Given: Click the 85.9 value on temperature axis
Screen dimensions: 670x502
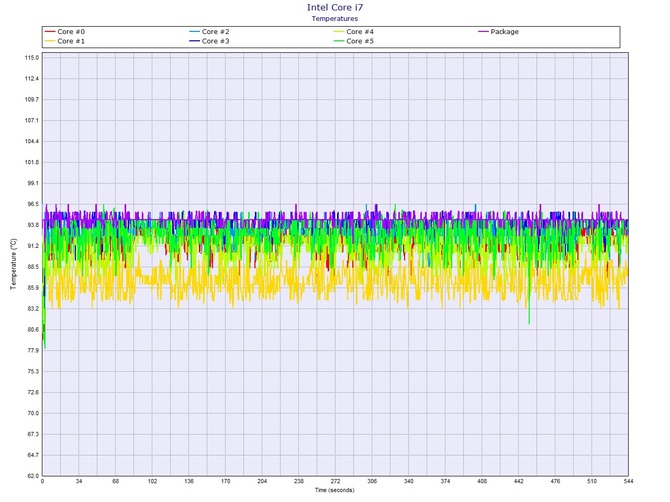Looking at the screenshot, I should pyautogui.click(x=33, y=288).
